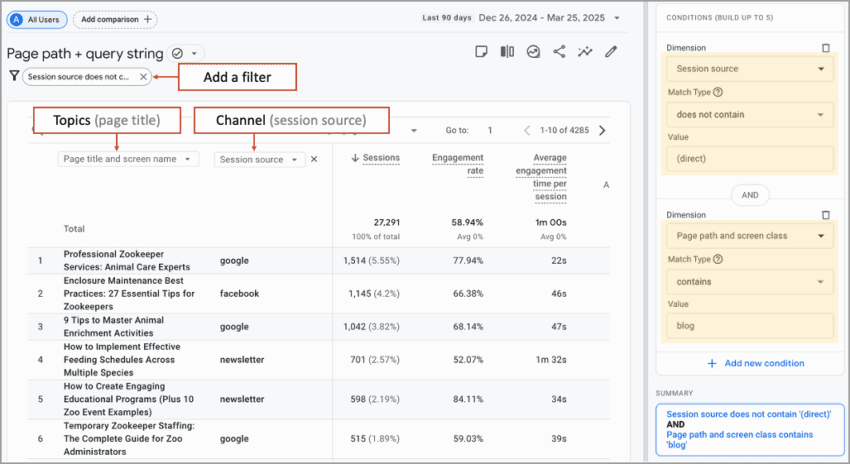Open the contains match type dropdown
850x464 pixels.
(750, 281)
